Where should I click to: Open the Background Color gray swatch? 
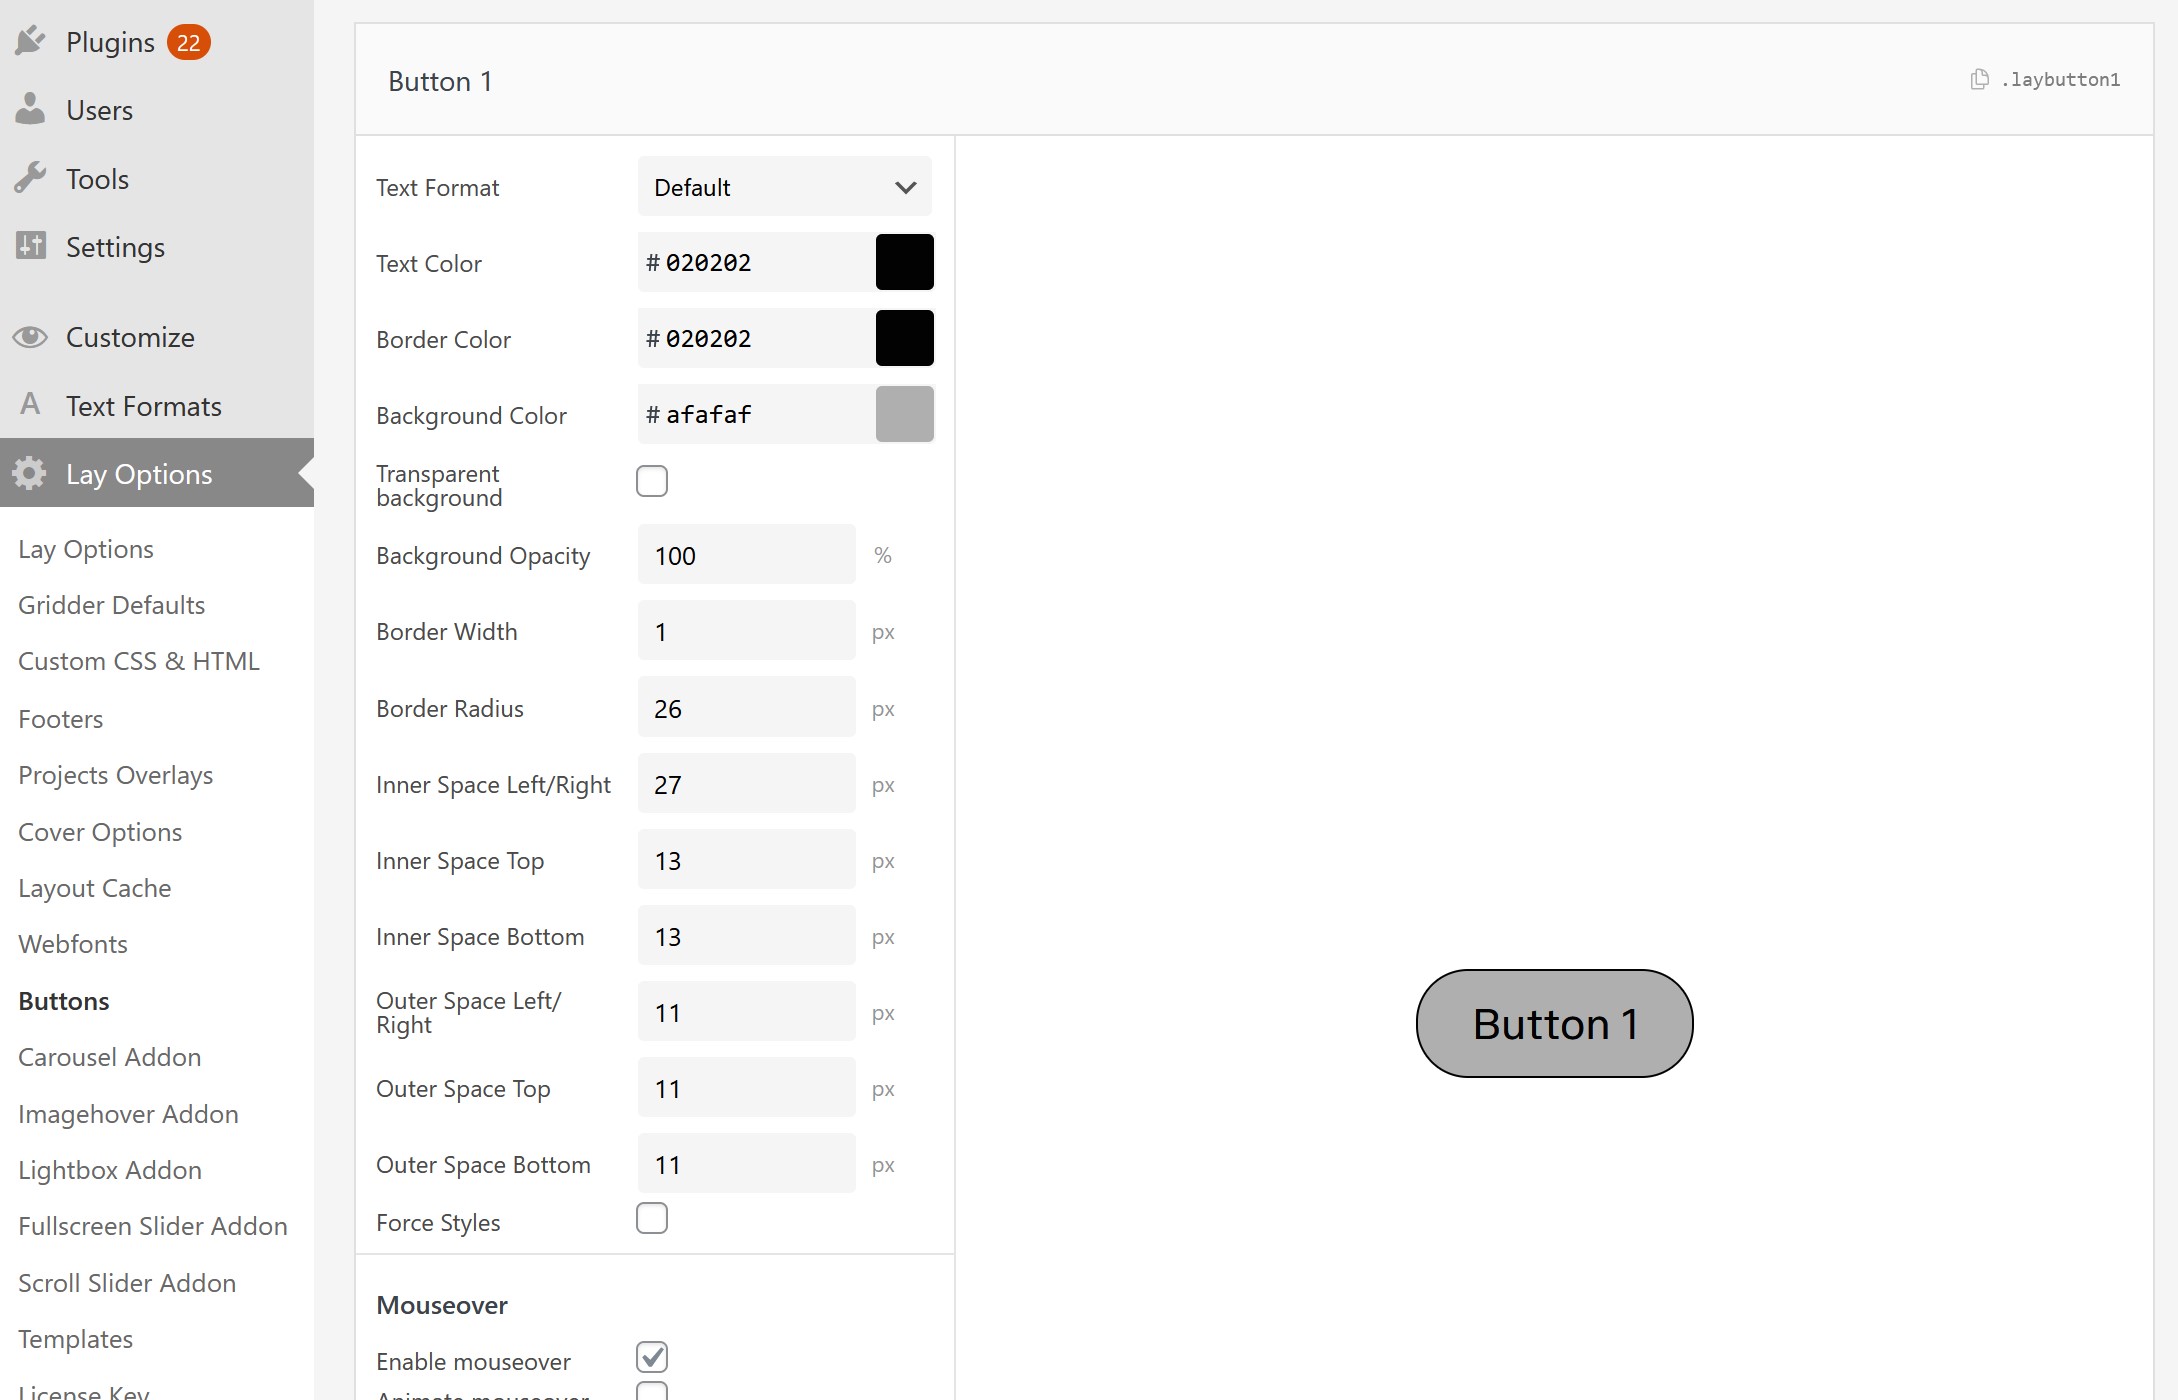pos(905,414)
